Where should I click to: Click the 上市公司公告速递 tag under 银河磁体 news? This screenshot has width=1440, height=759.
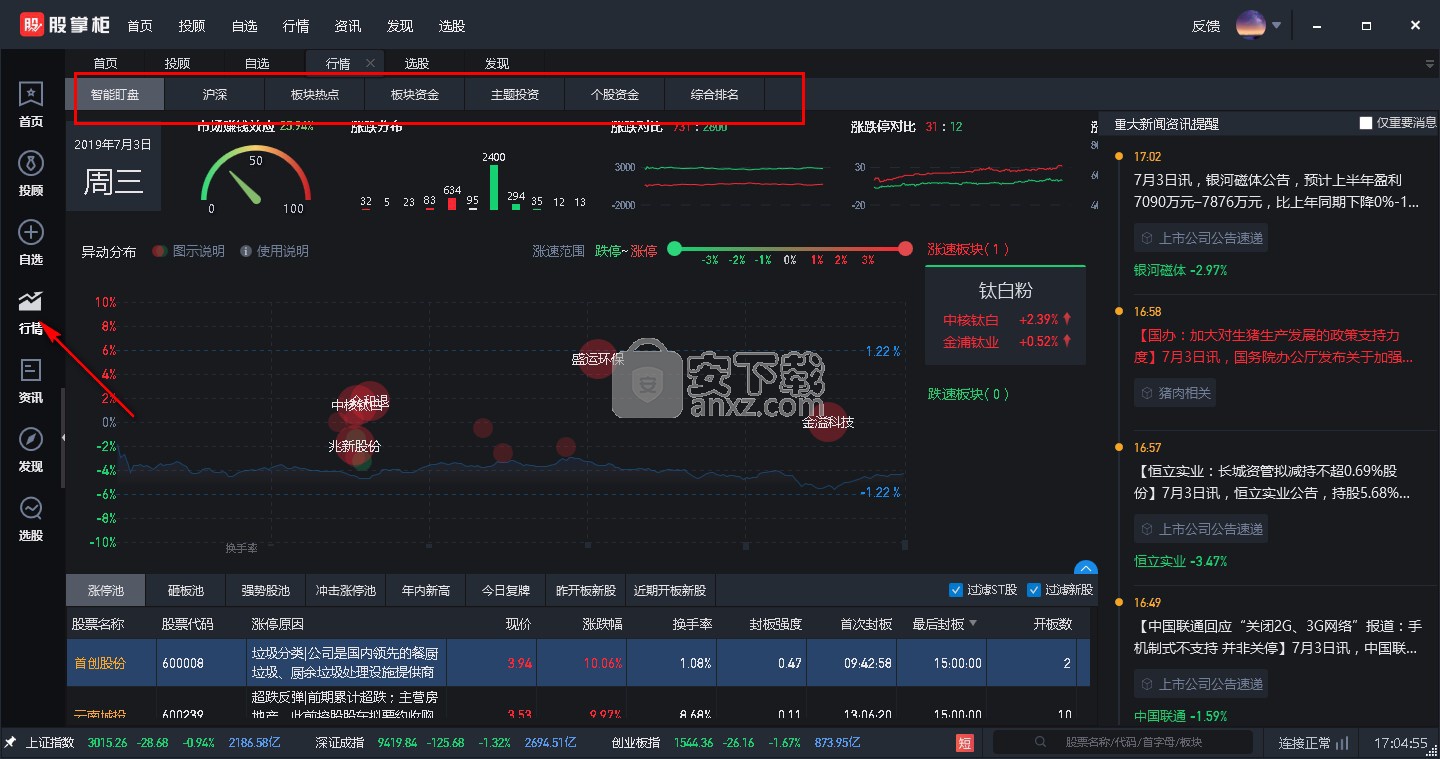(x=1200, y=238)
